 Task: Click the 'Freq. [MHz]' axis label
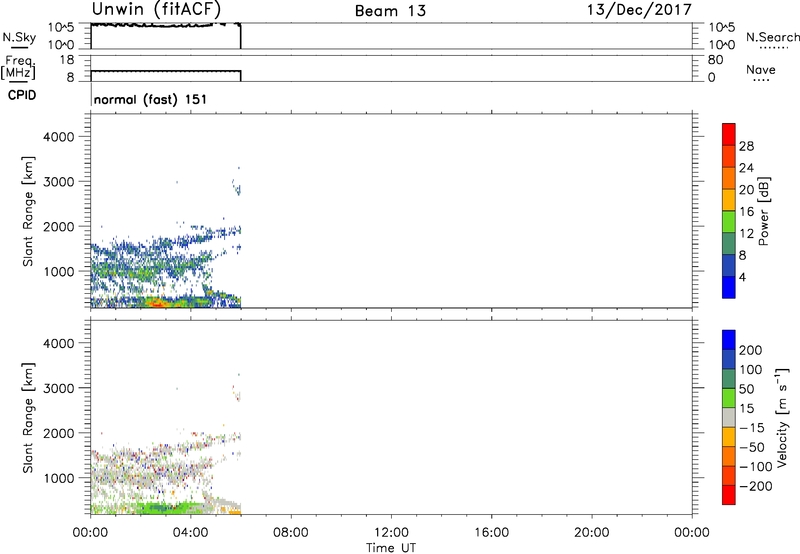18,68
